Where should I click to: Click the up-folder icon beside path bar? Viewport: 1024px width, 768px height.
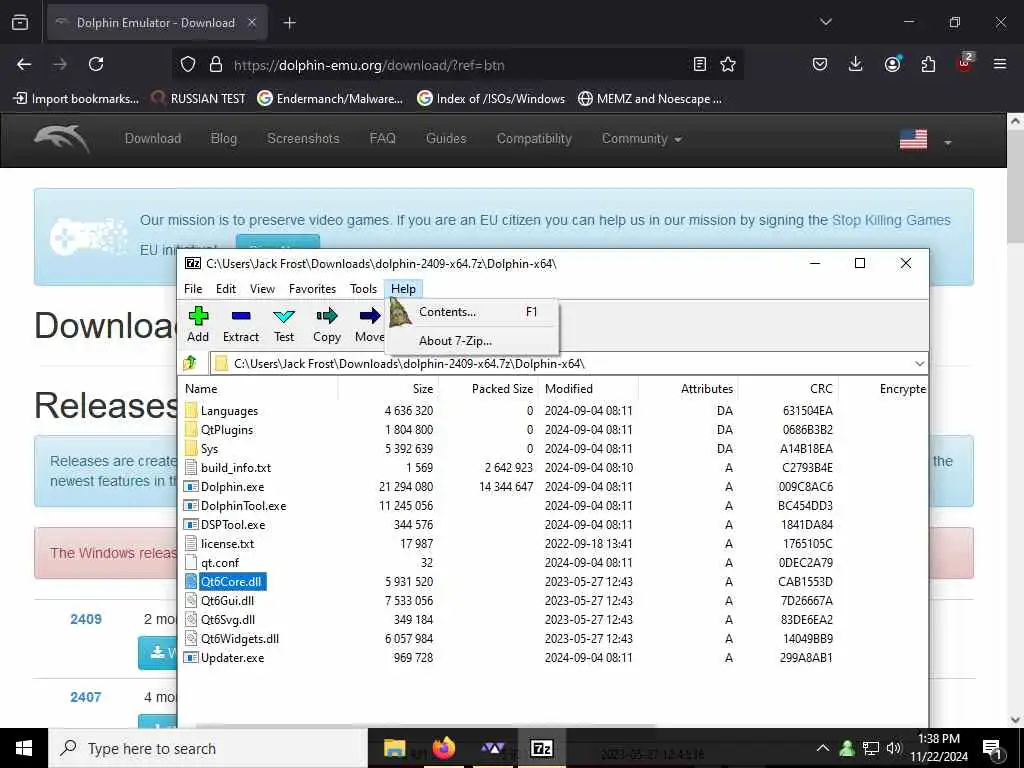pos(190,362)
